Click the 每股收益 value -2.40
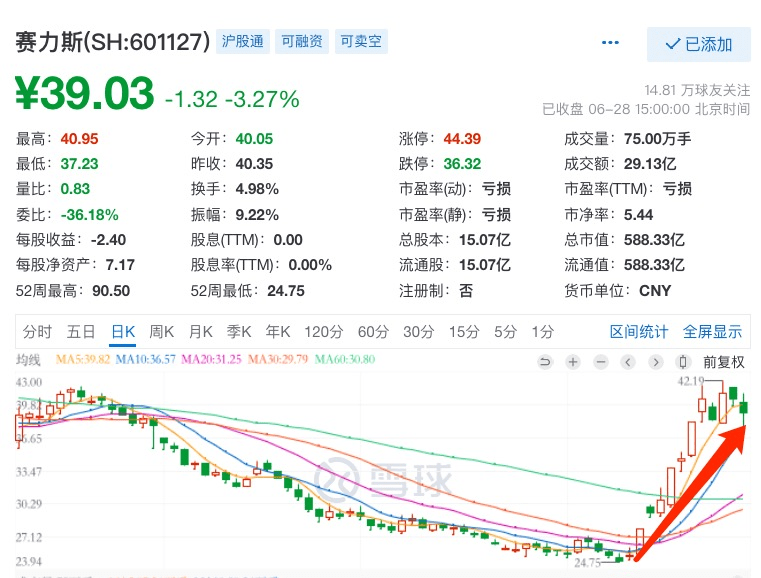This screenshot has width=761, height=578. point(108,240)
